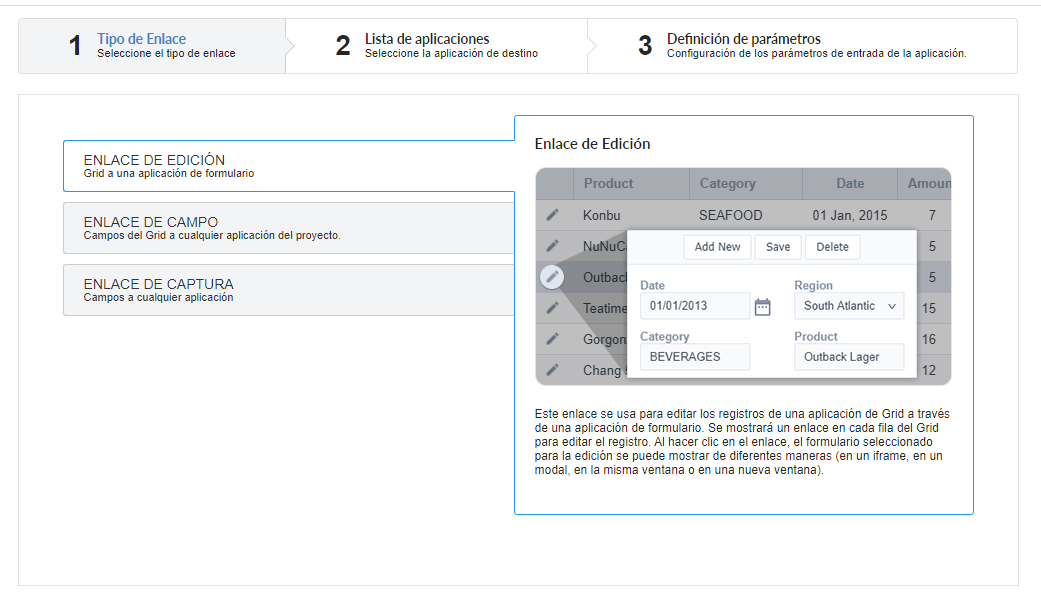Choose the ENLACE DE CAMPO option
Image resolution: width=1041 pixels, height=614 pixels.
click(x=289, y=228)
